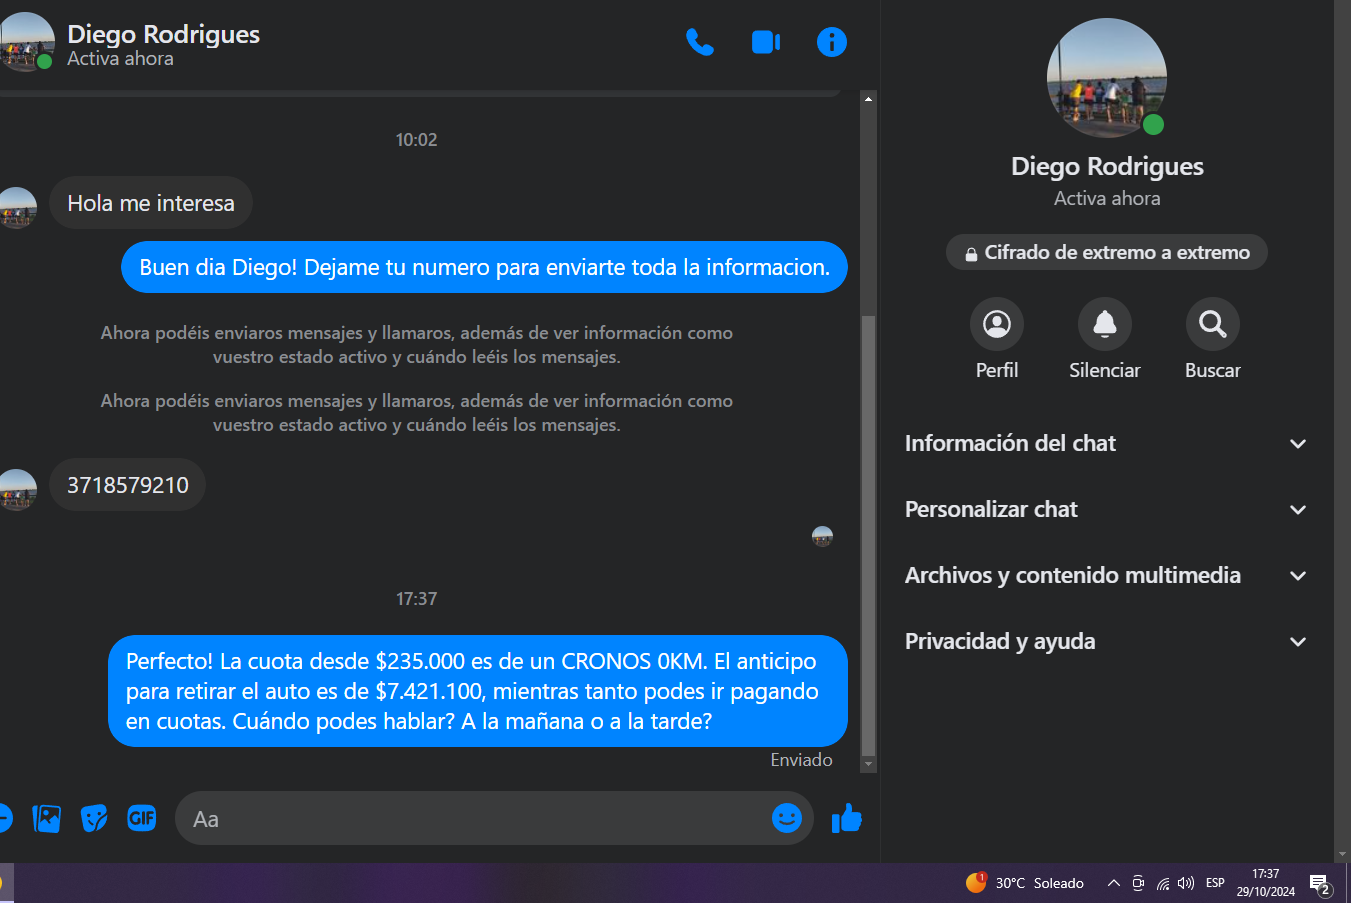The width and height of the screenshot is (1351, 903).
Task: Expand Privacidad y ayuda section
Action: coord(1106,642)
